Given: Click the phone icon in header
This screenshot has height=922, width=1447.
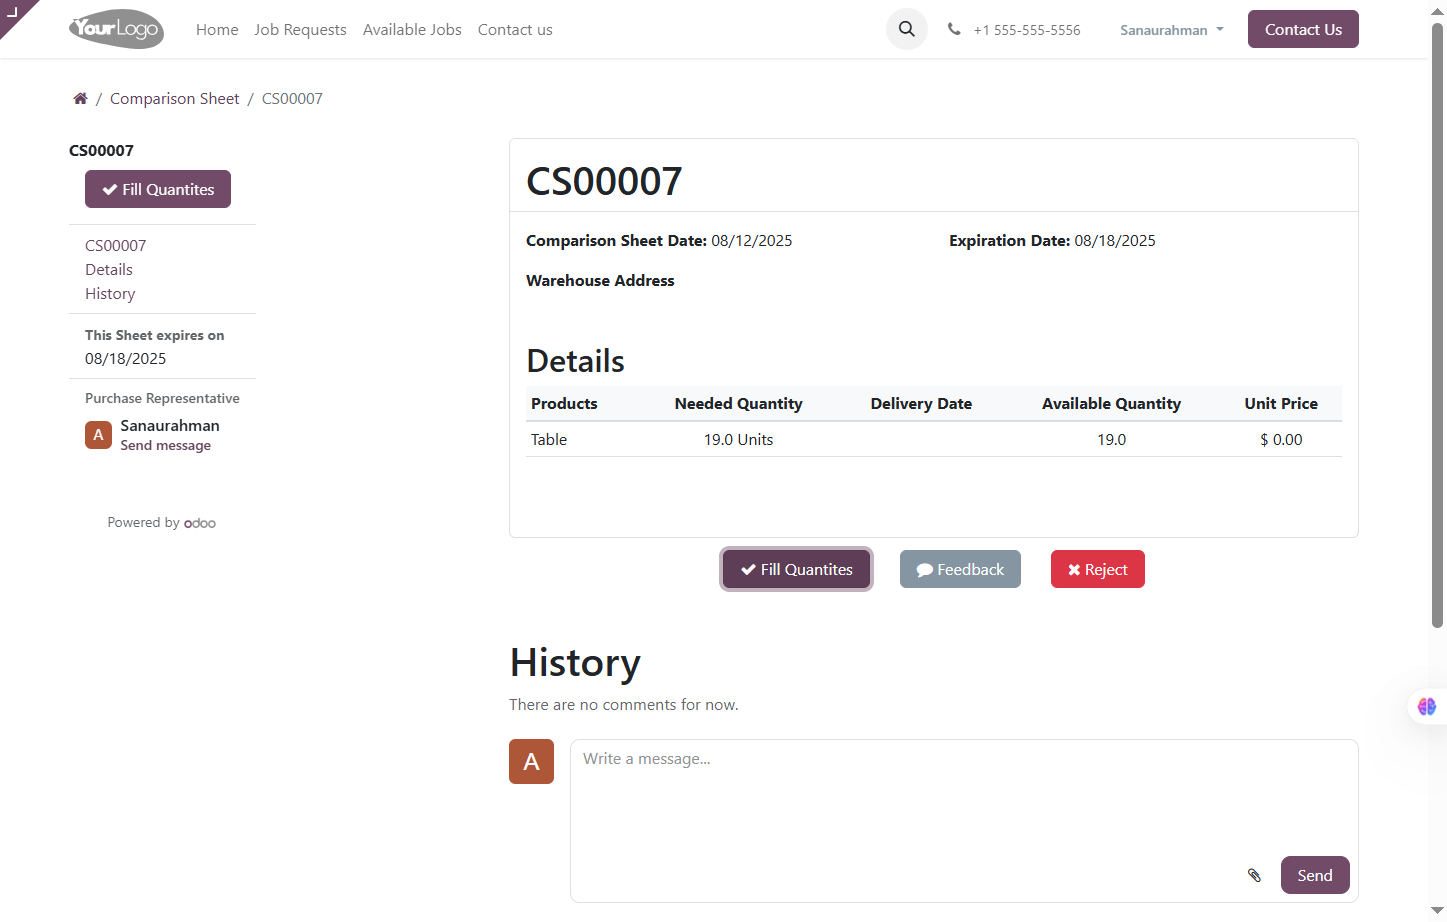Looking at the screenshot, I should 954,30.
